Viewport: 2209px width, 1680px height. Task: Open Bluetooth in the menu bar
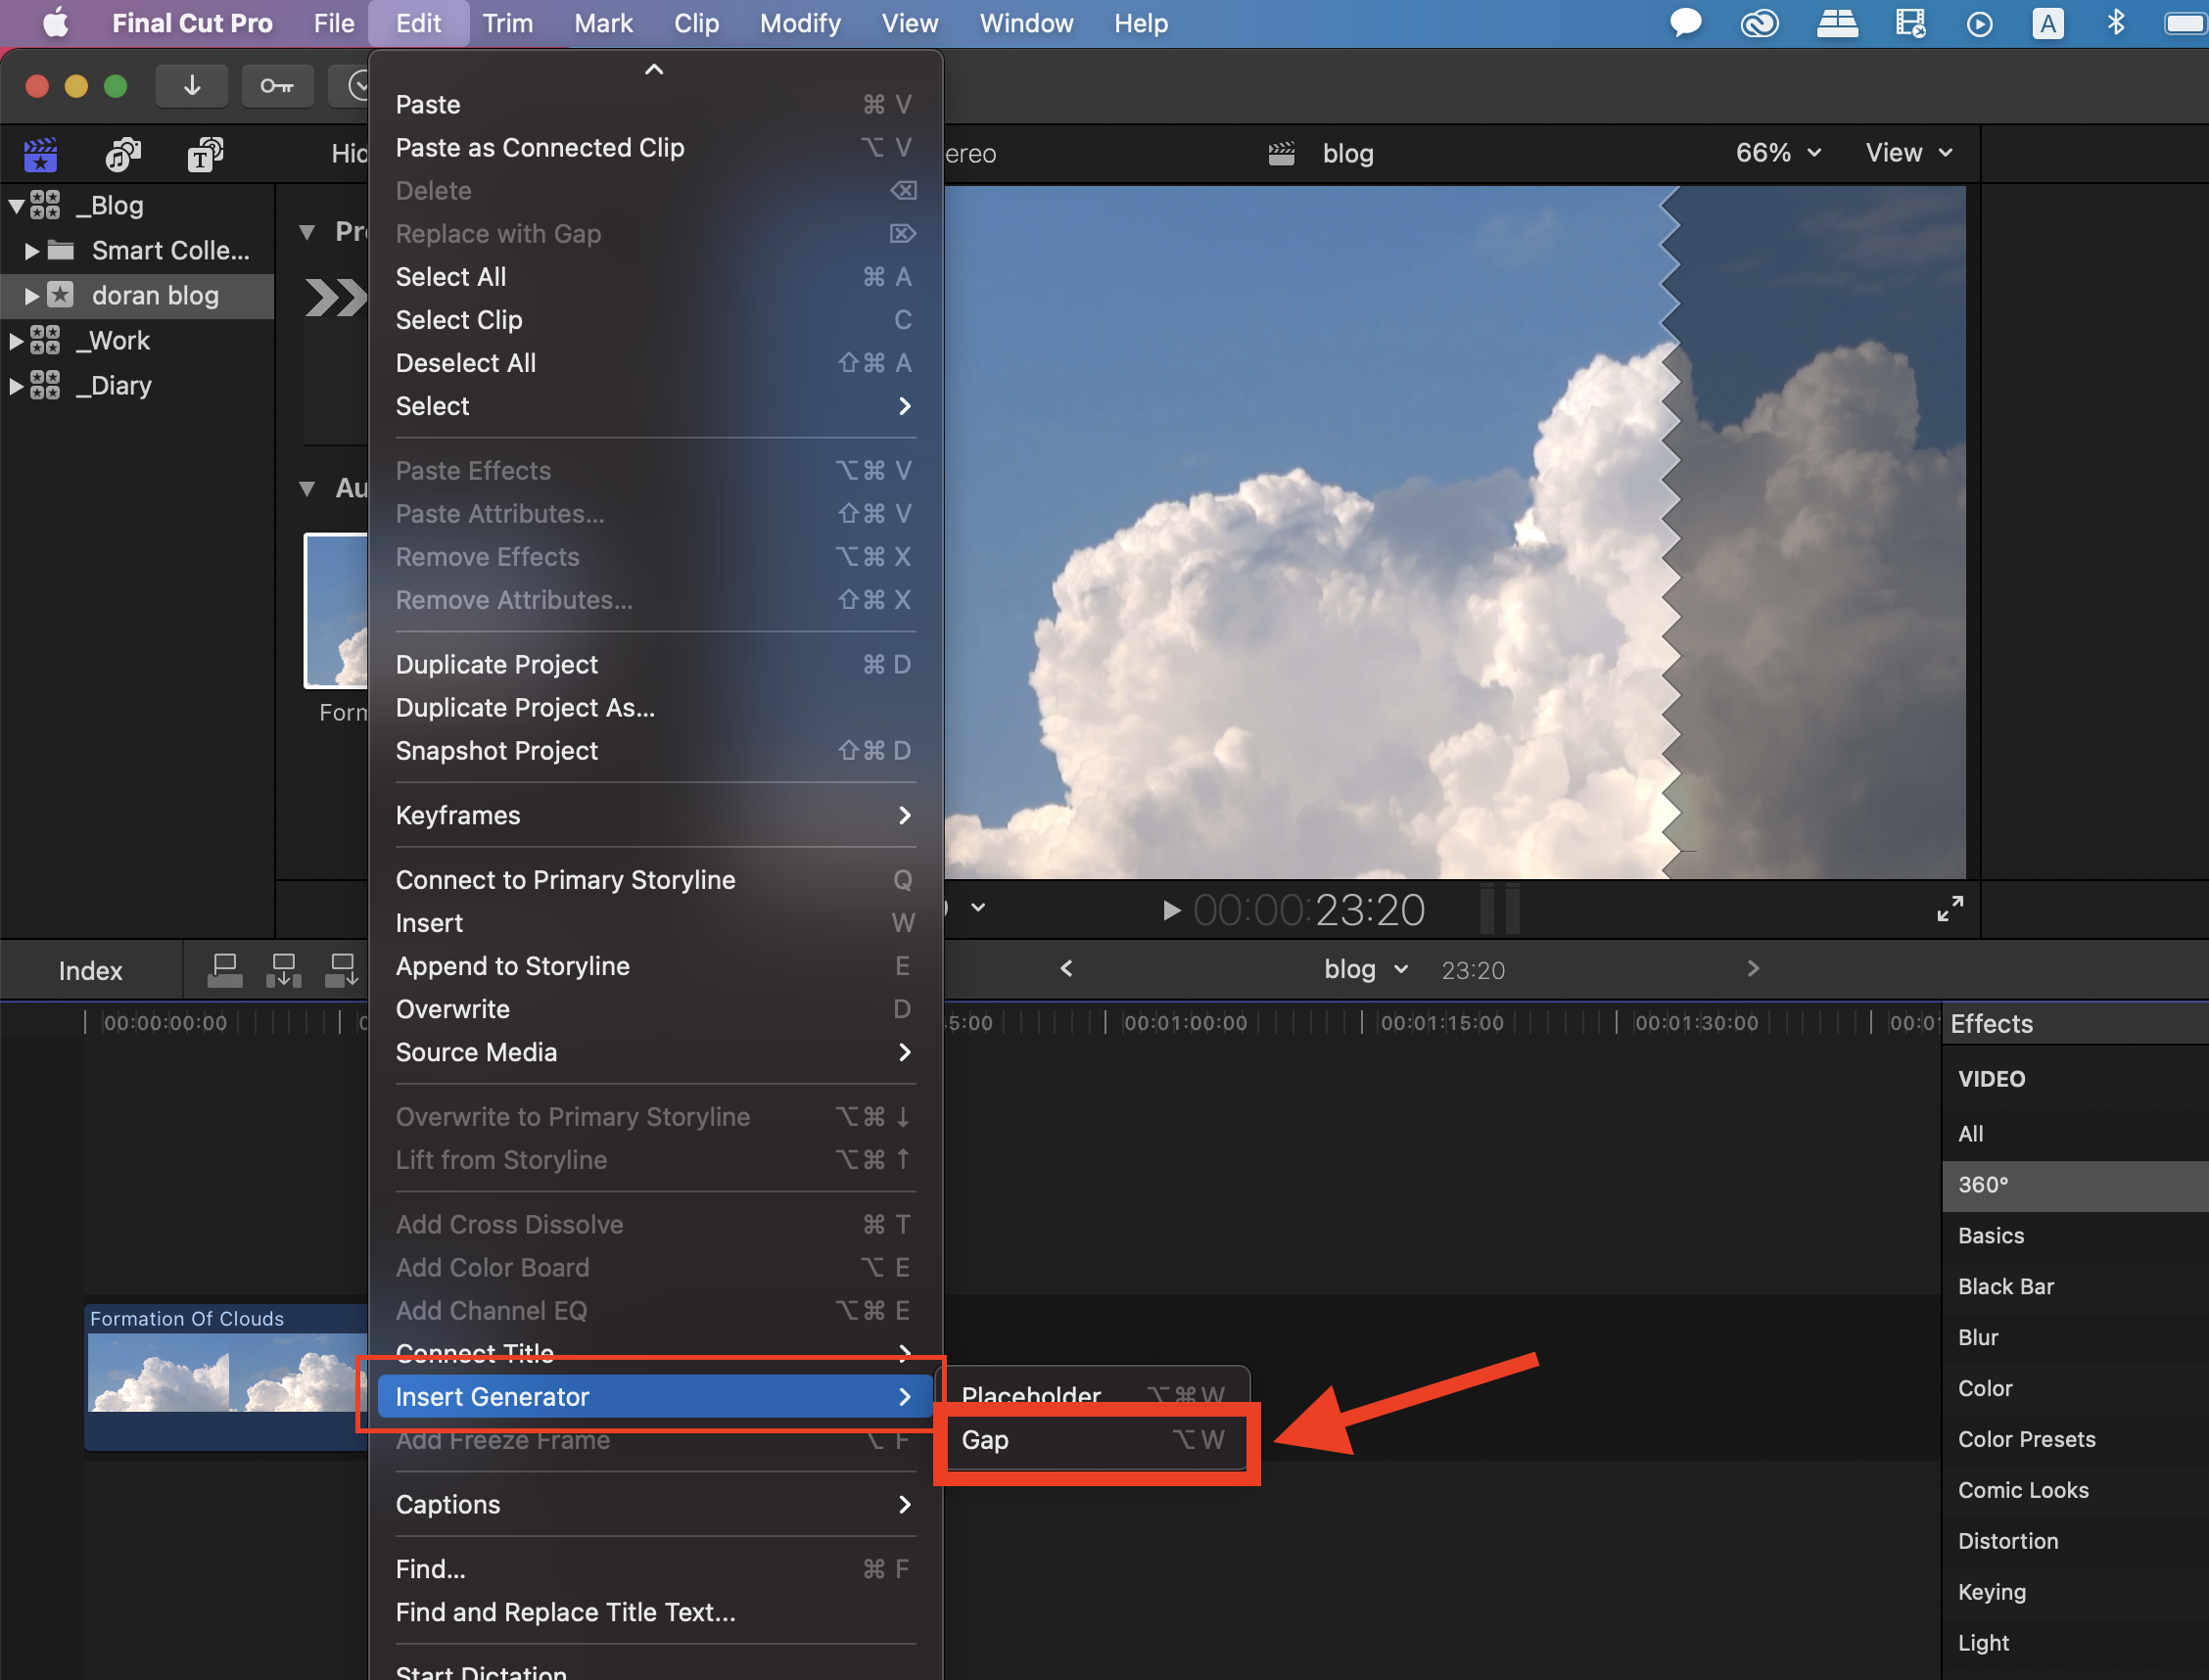(x=2115, y=23)
